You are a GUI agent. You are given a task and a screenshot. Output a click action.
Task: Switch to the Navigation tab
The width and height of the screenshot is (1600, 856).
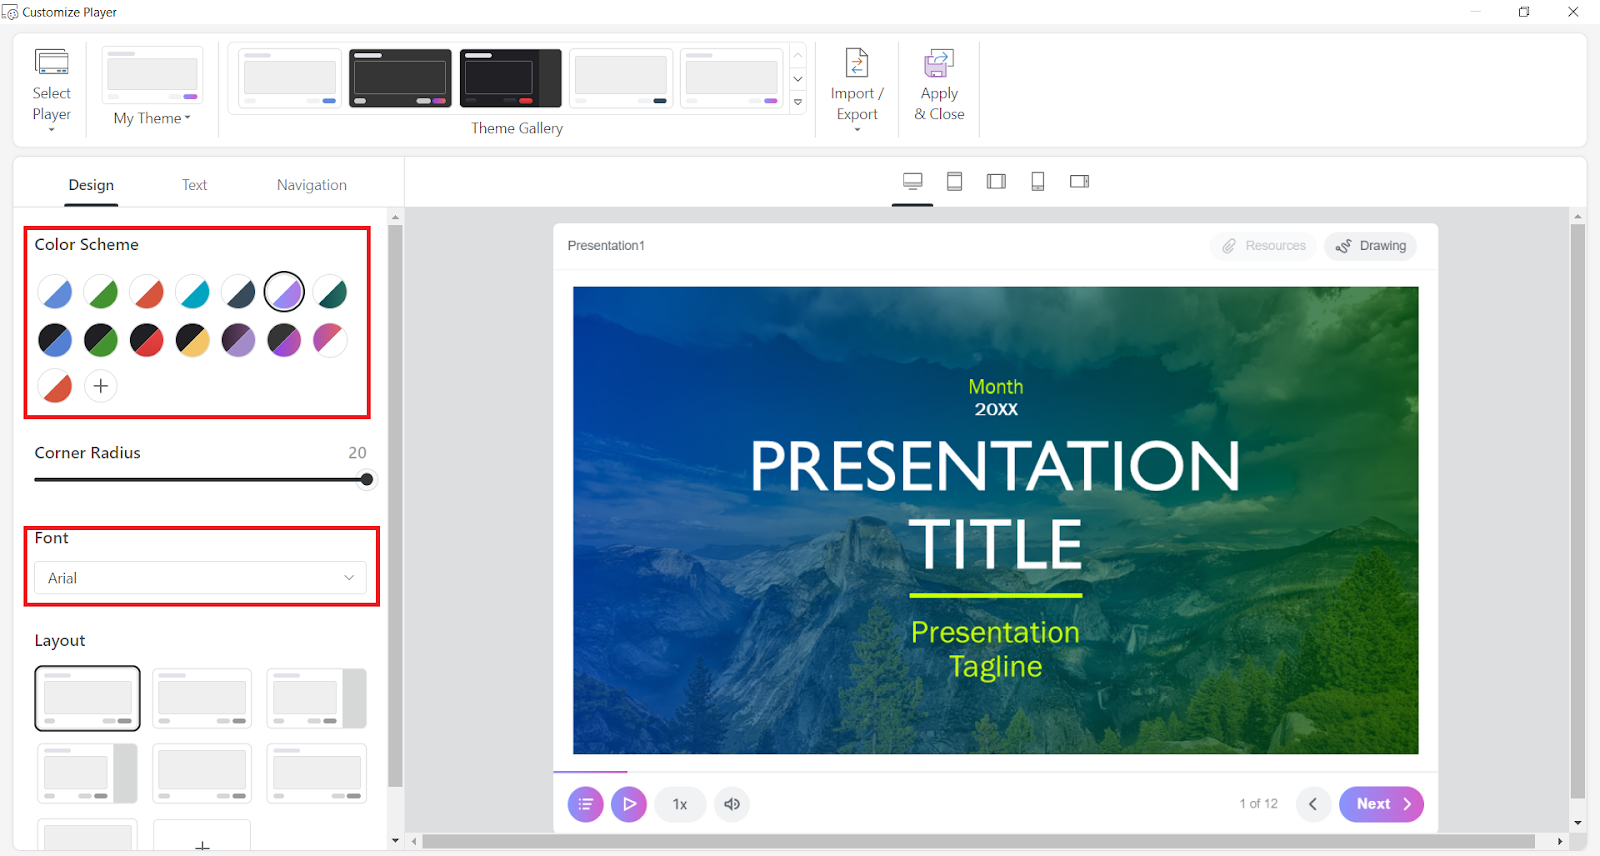point(312,185)
